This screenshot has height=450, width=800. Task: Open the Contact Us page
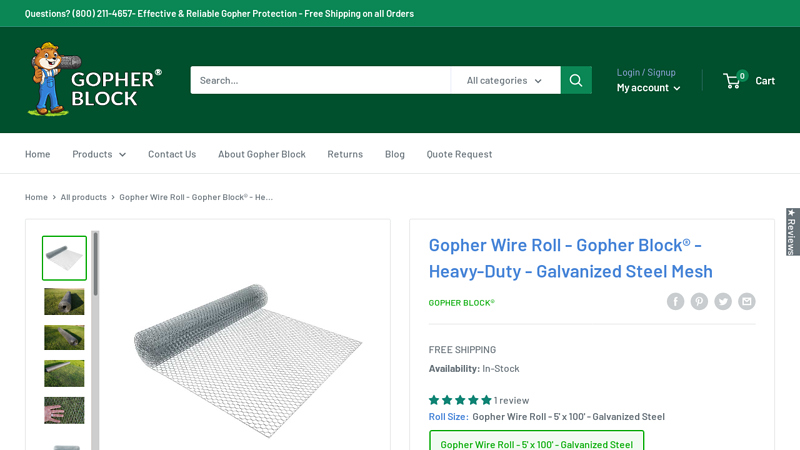tap(172, 154)
